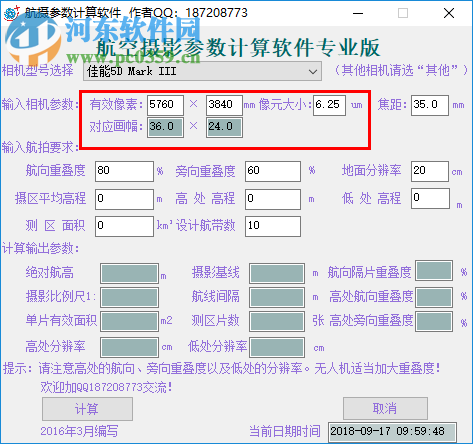
Task: Click the 测区面积 input field
Action: click(x=124, y=226)
